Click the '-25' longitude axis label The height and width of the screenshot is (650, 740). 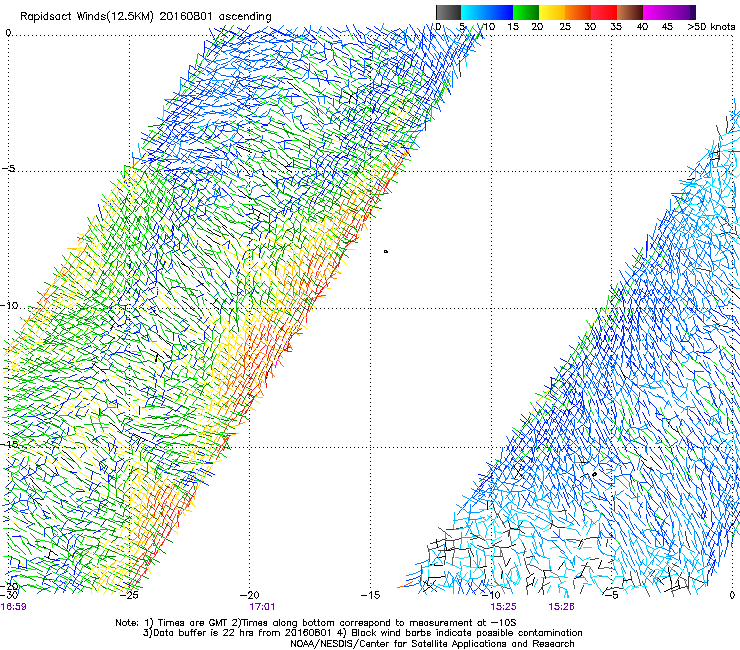pos(130,595)
